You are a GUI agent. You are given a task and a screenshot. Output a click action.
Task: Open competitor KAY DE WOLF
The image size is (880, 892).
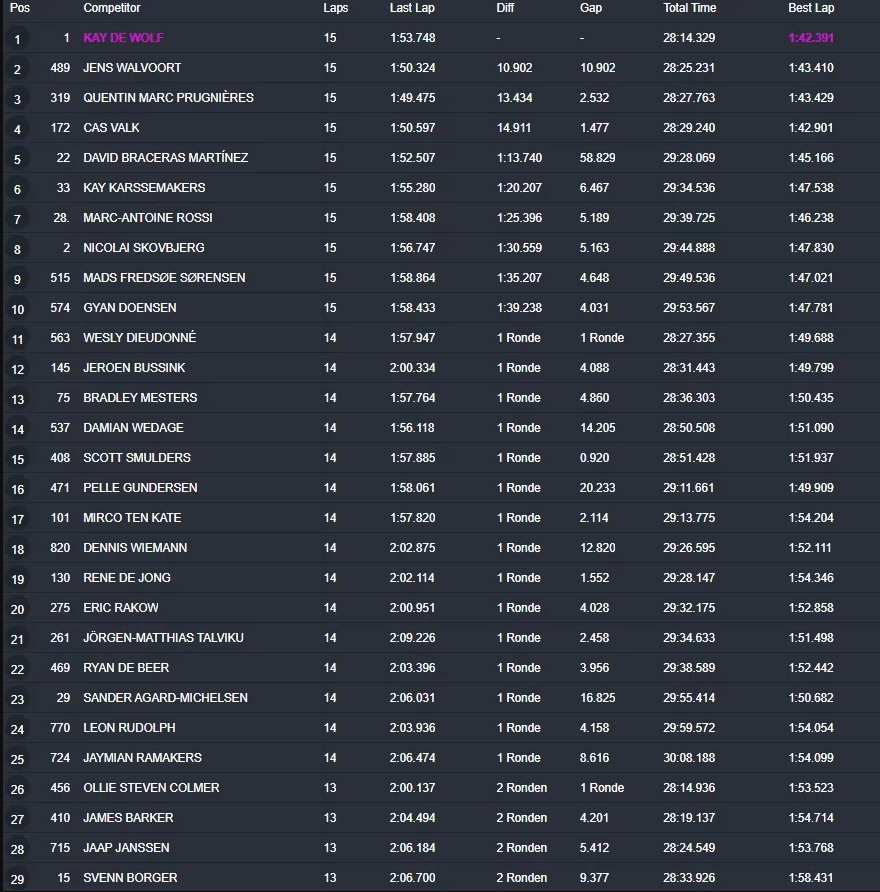[x=123, y=38]
